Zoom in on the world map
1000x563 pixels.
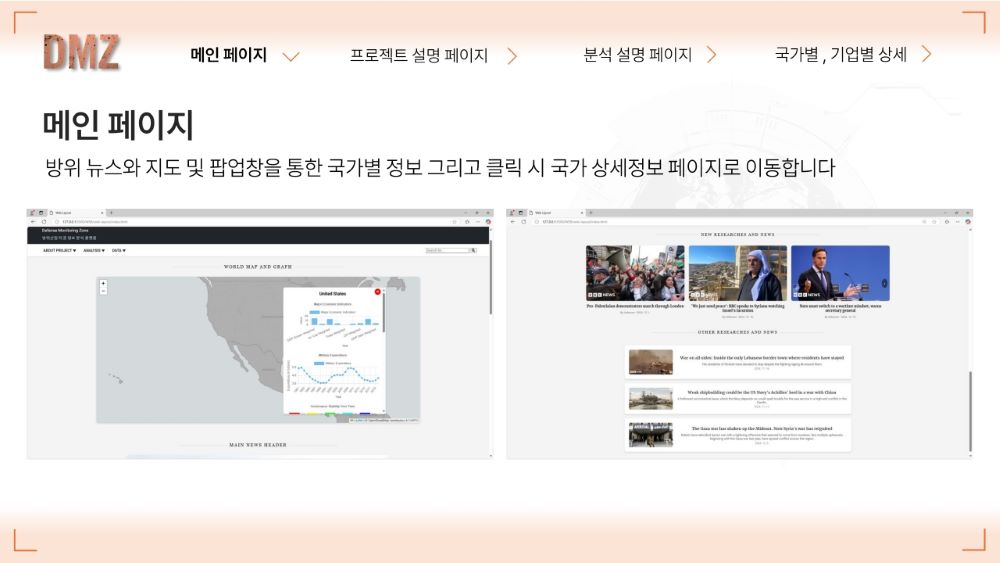103,283
